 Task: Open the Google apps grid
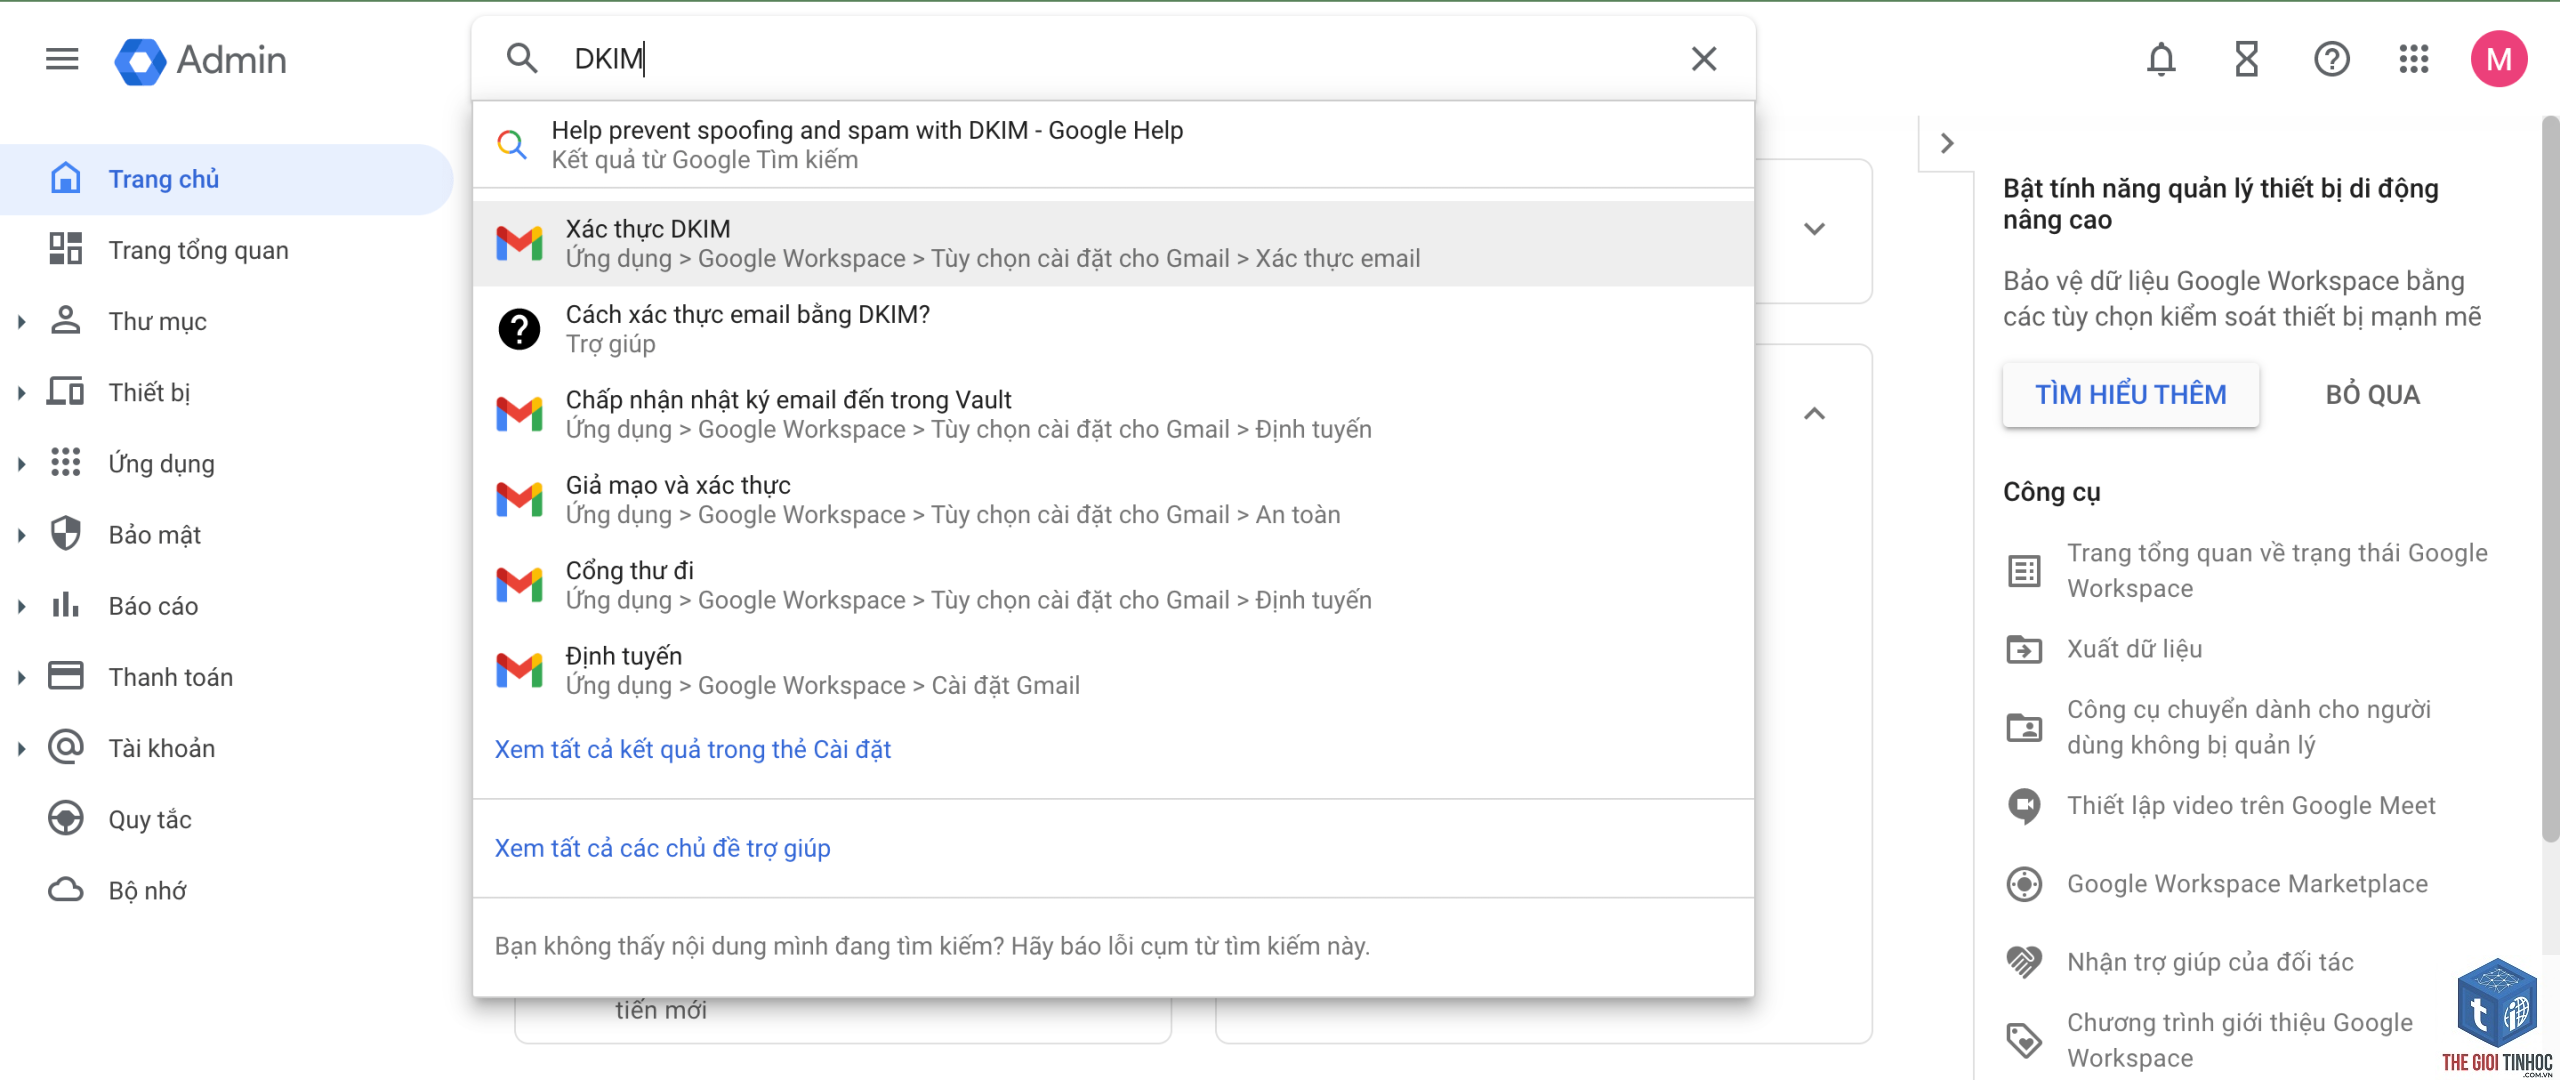(2414, 59)
